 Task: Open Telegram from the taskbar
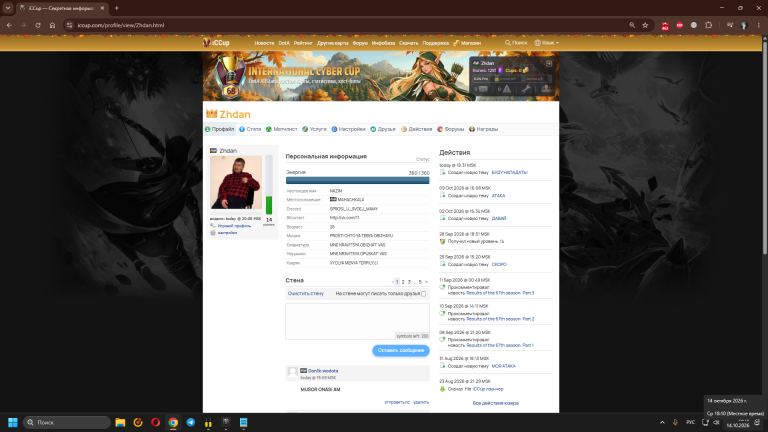(x=191, y=422)
